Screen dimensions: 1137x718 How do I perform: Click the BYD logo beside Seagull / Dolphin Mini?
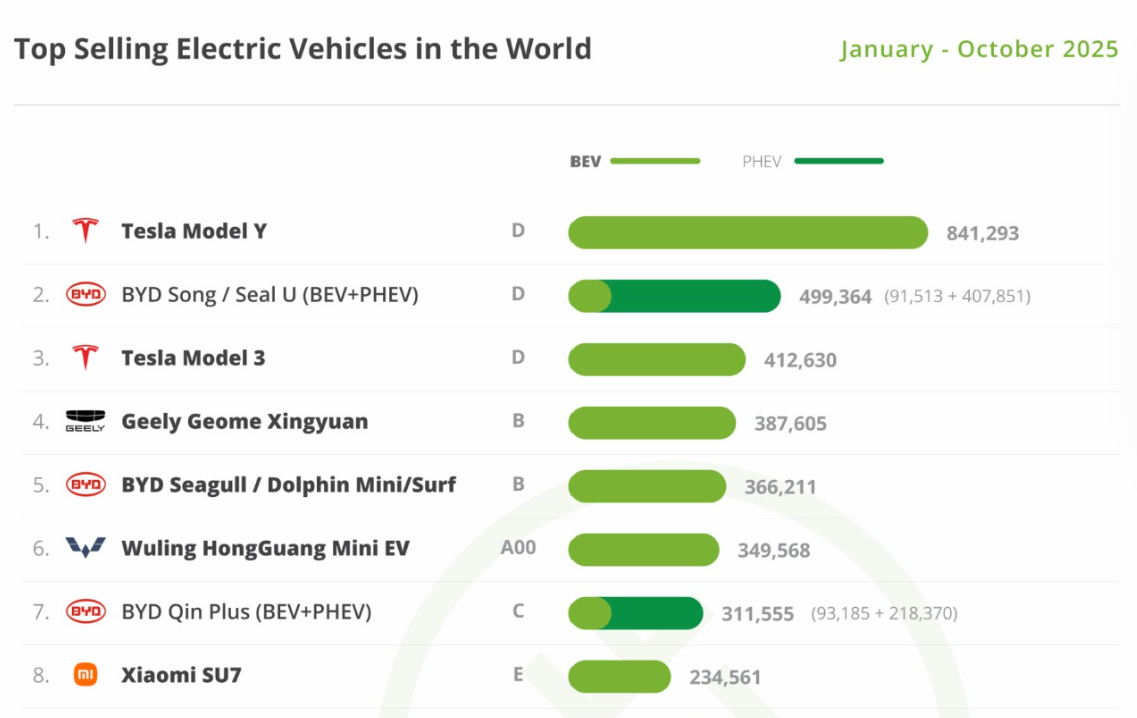85,485
